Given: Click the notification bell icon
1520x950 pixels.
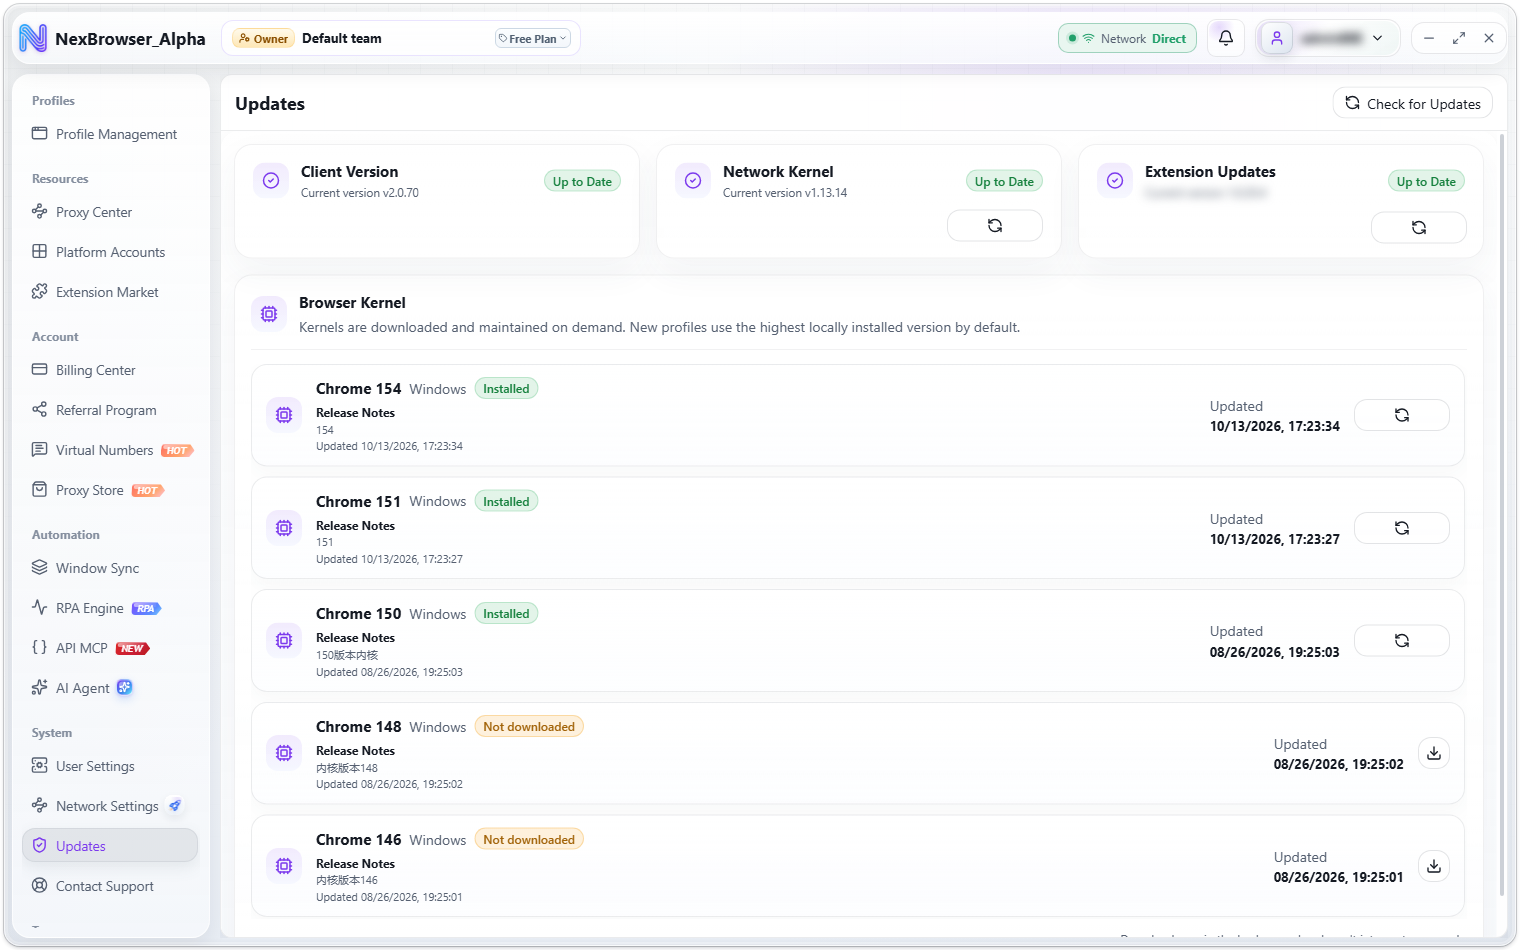Looking at the screenshot, I should coord(1225,38).
